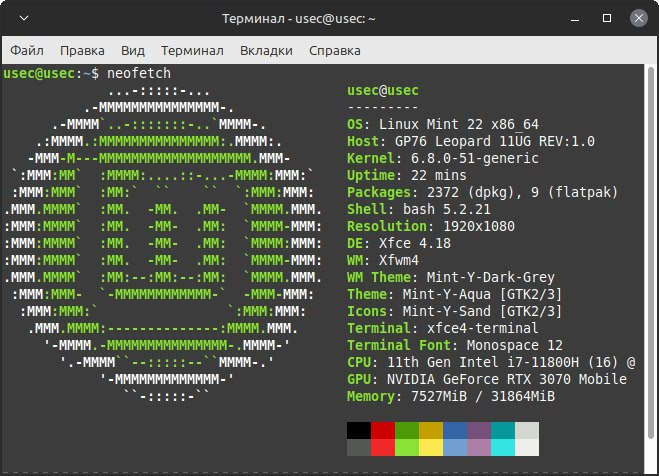Click the Host: GP76 Leopard line
This screenshot has height=476, width=659.
(471, 141)
